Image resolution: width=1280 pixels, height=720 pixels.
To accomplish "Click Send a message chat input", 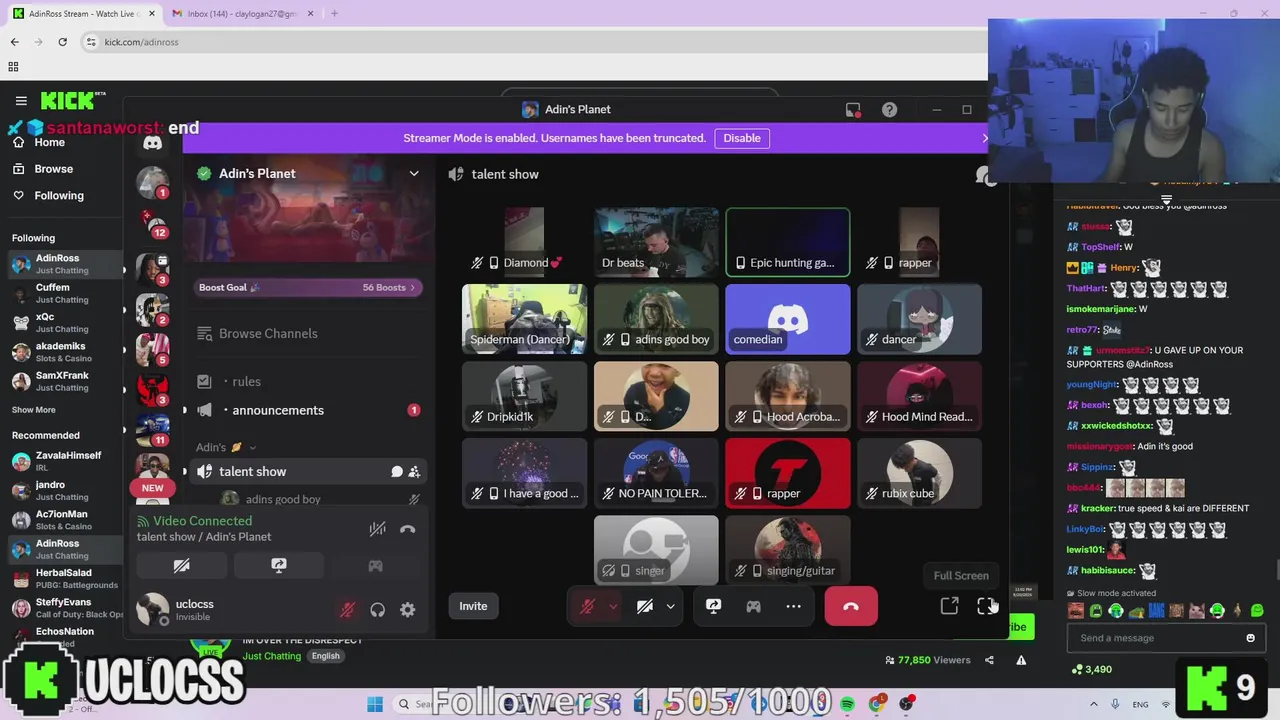I will coord(1155,638).
